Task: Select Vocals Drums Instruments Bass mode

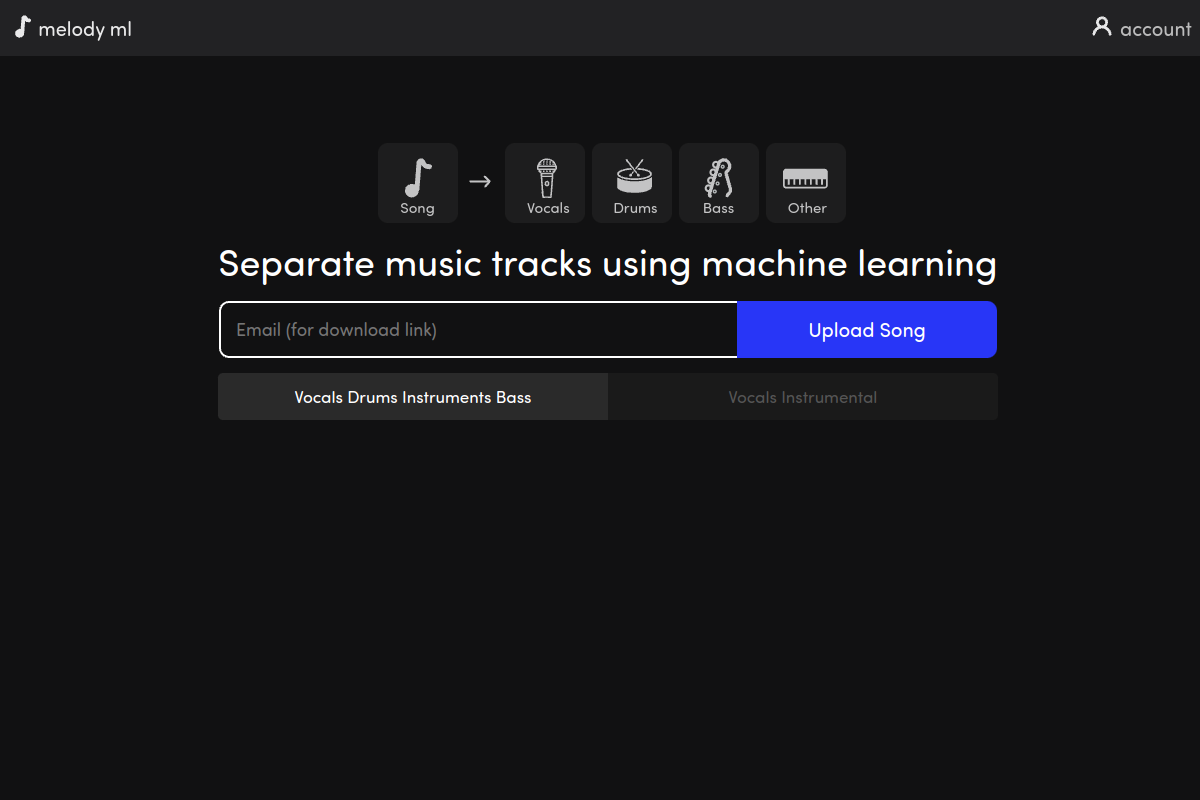Action: tap(413, 397)
